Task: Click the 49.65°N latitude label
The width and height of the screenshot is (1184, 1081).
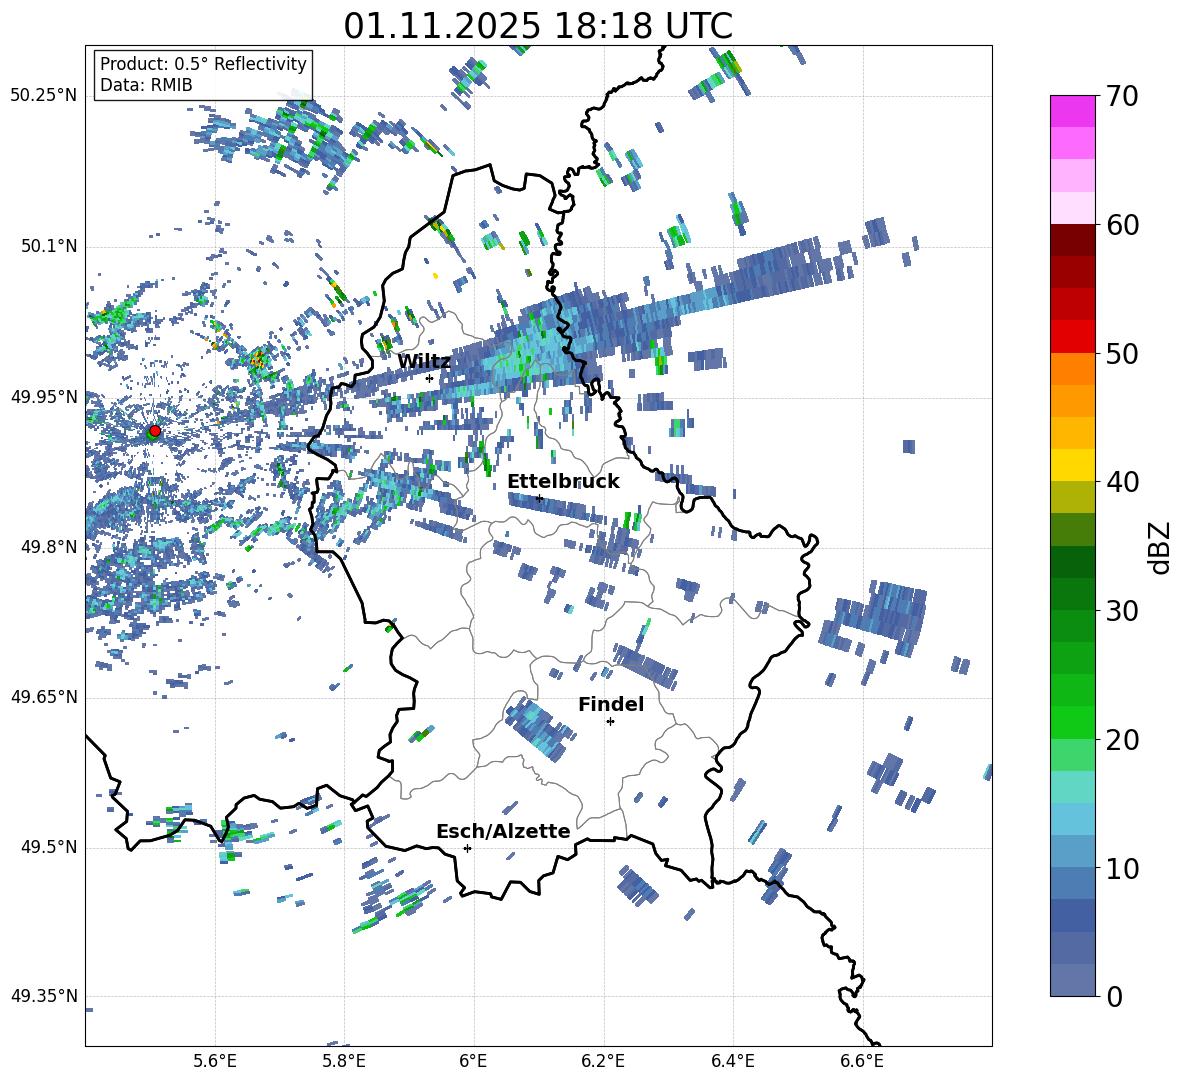Action: [44, 697]
